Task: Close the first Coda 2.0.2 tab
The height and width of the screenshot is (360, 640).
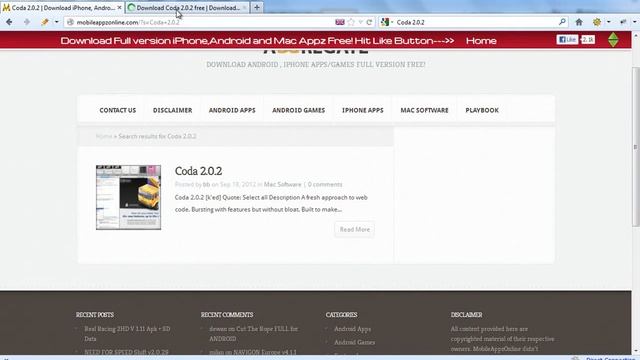Action: 119,7
